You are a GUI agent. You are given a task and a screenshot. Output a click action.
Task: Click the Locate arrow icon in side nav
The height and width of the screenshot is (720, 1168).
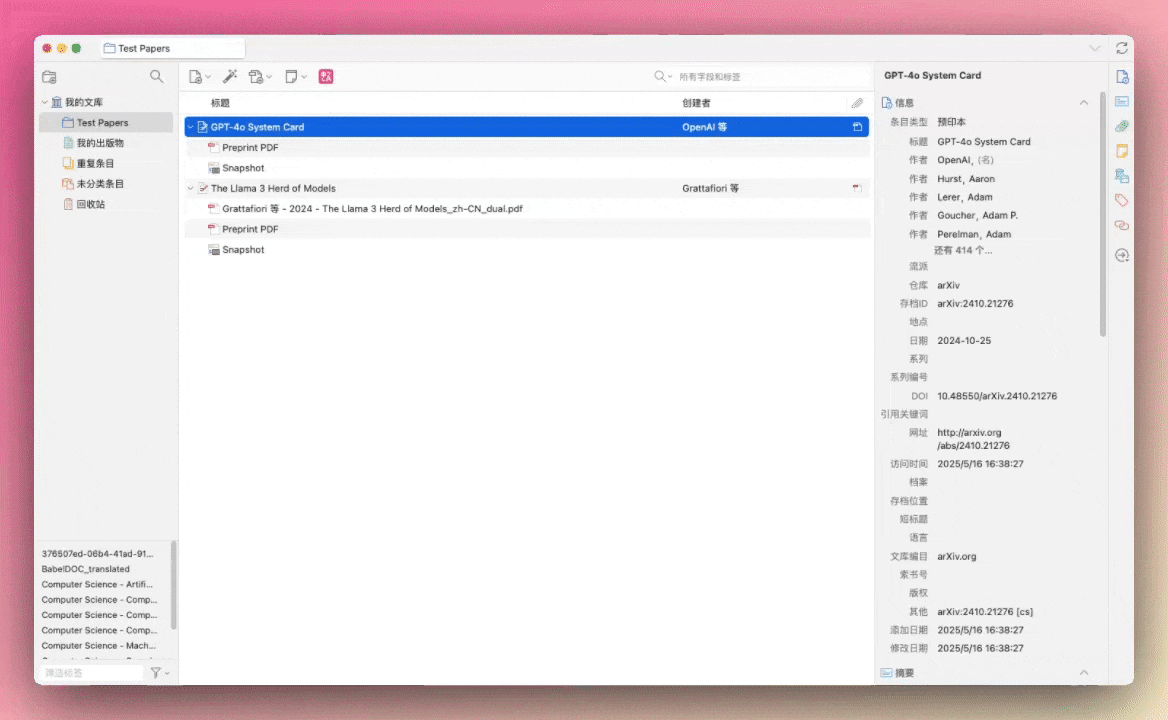(x=1122, y=255)
